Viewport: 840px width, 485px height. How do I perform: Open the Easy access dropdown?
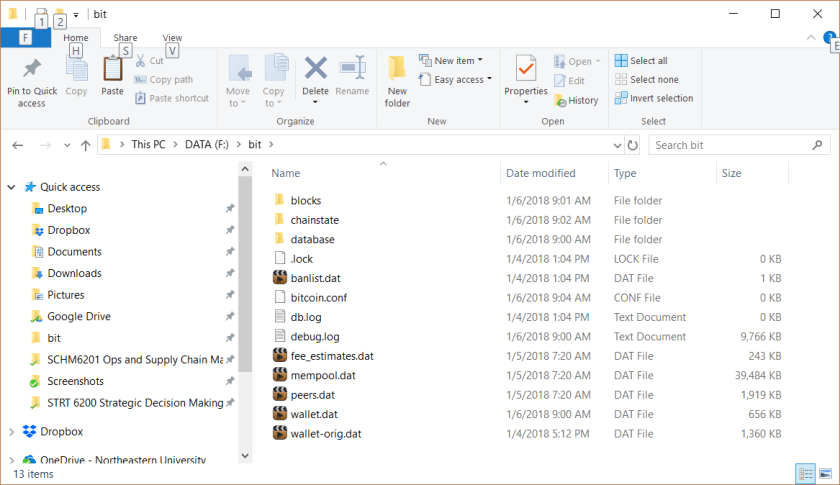[x=459, y=80]
